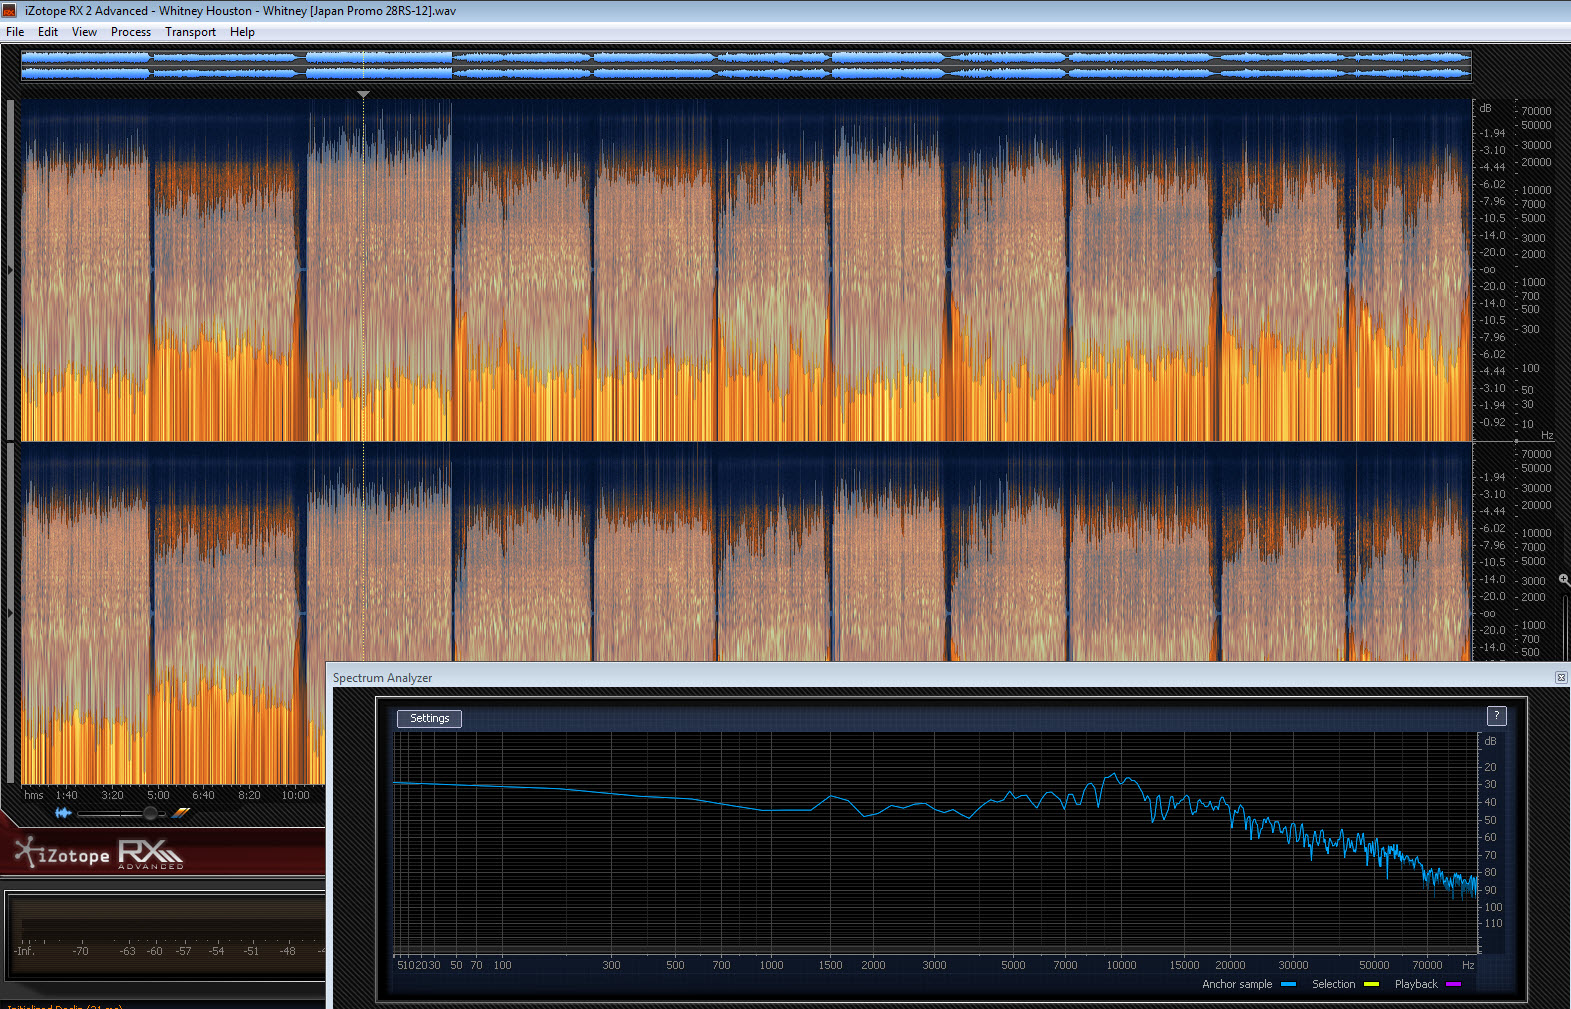Click the 3:20 mark on the time ruler
The height and width of the screenshot is (1009, 1571).
click(112, 795)
